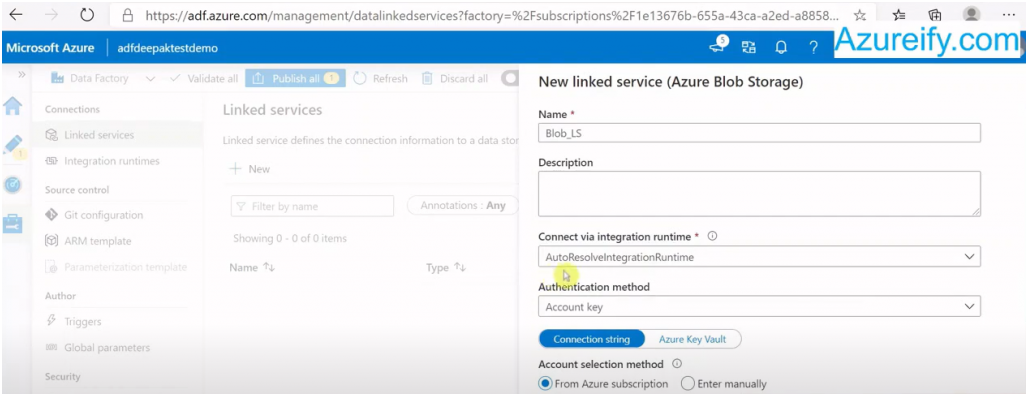Open the Annotations : Any filter

[463, 206]
